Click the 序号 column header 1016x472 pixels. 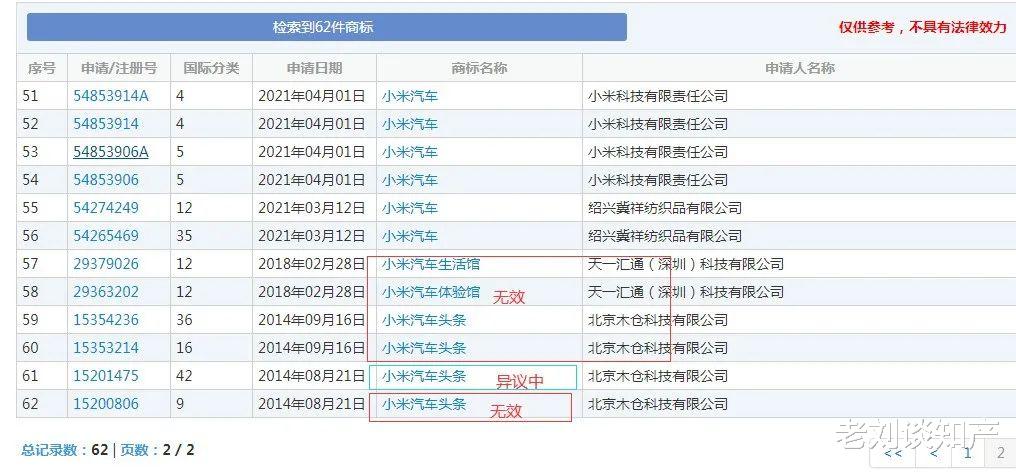click(x=41, y=68)
